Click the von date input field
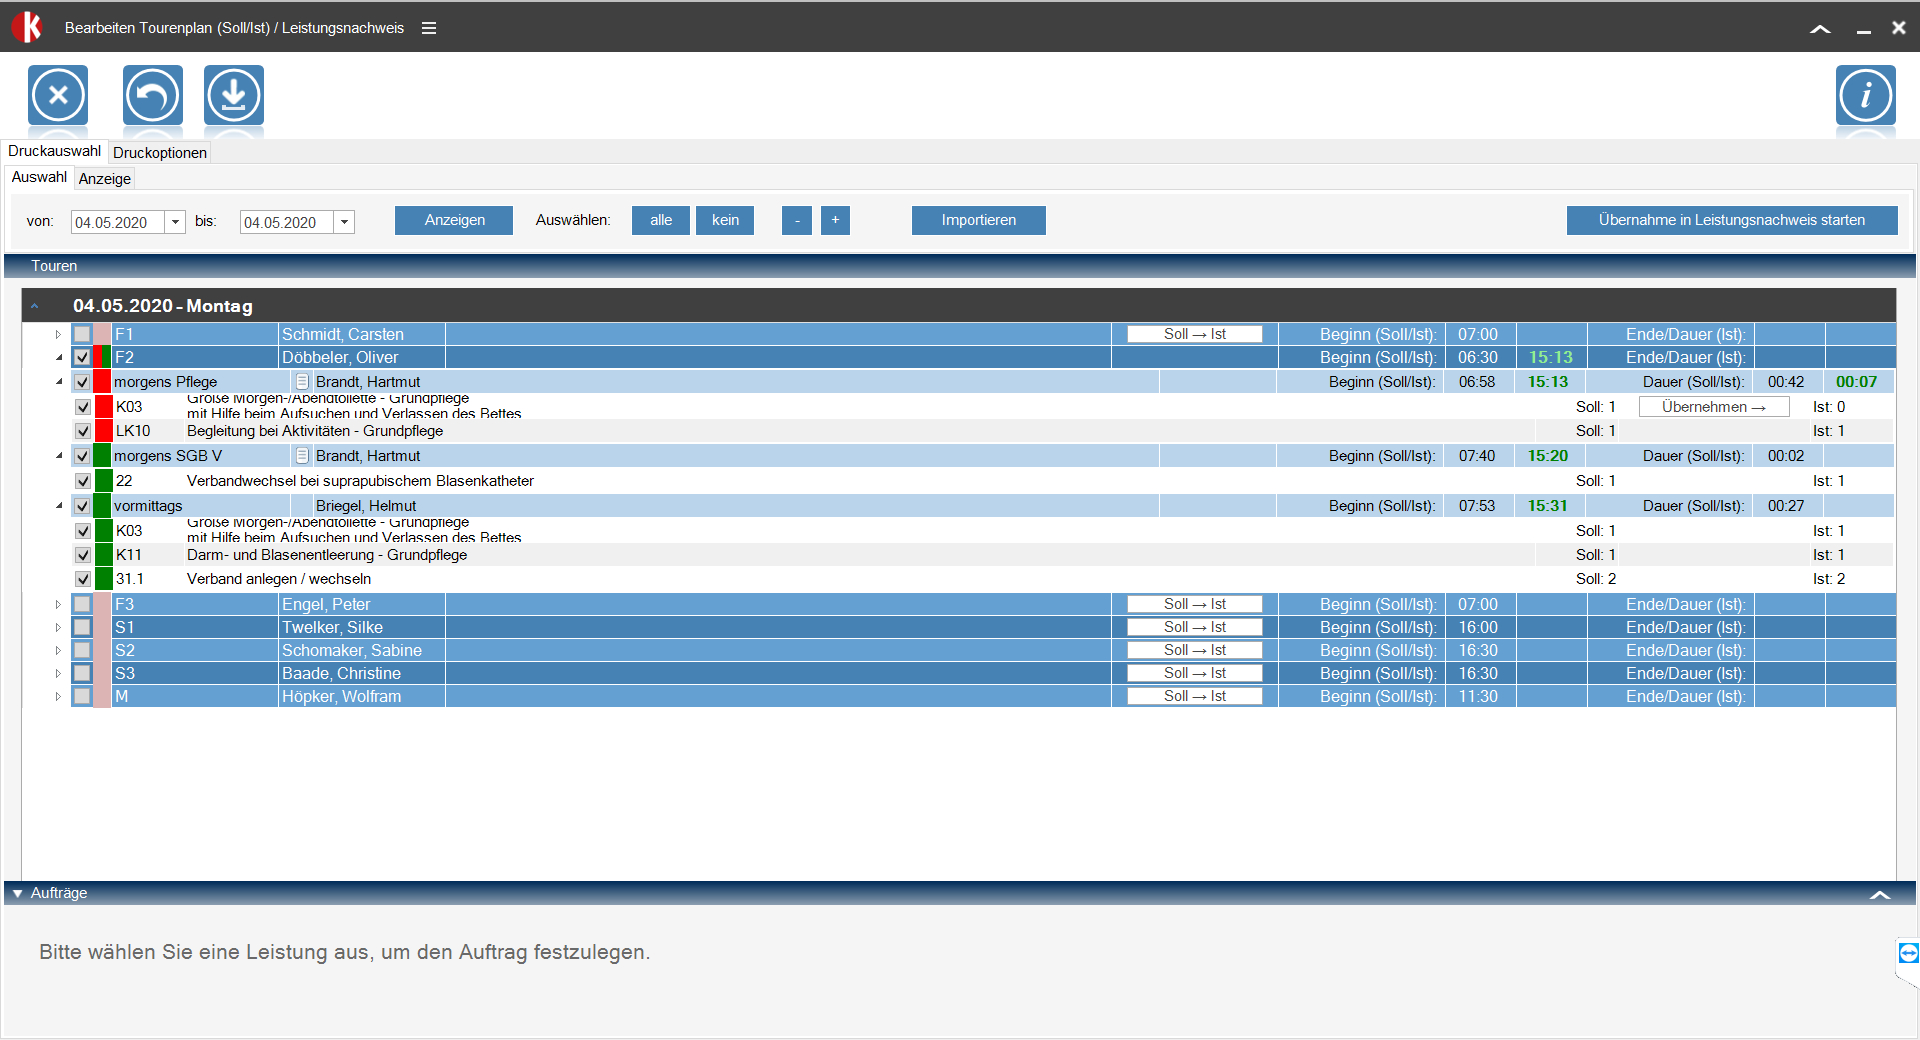 coord(118,222)
